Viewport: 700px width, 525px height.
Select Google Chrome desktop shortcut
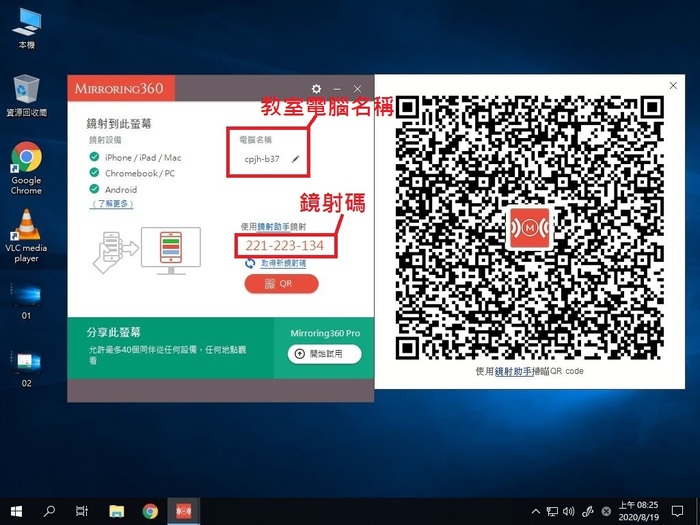tap(26, 168)
